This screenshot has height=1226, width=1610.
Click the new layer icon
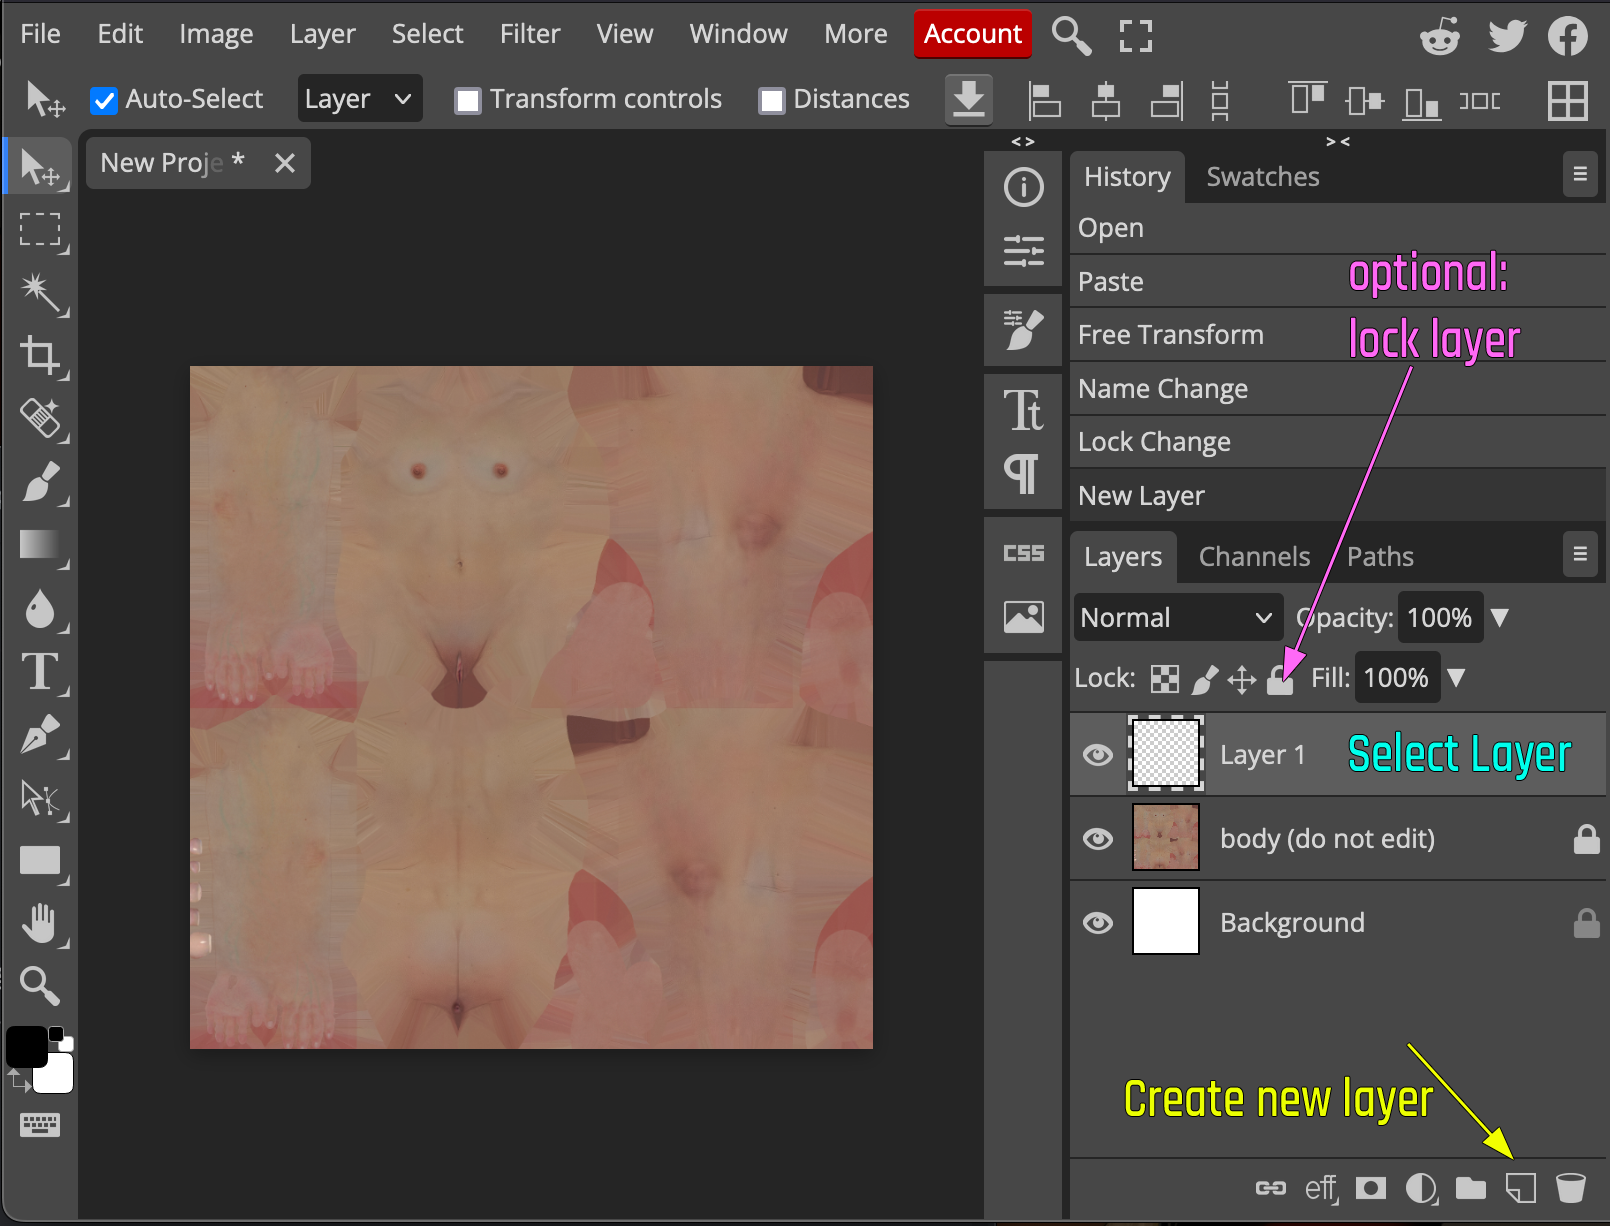coord(1520,1188)
